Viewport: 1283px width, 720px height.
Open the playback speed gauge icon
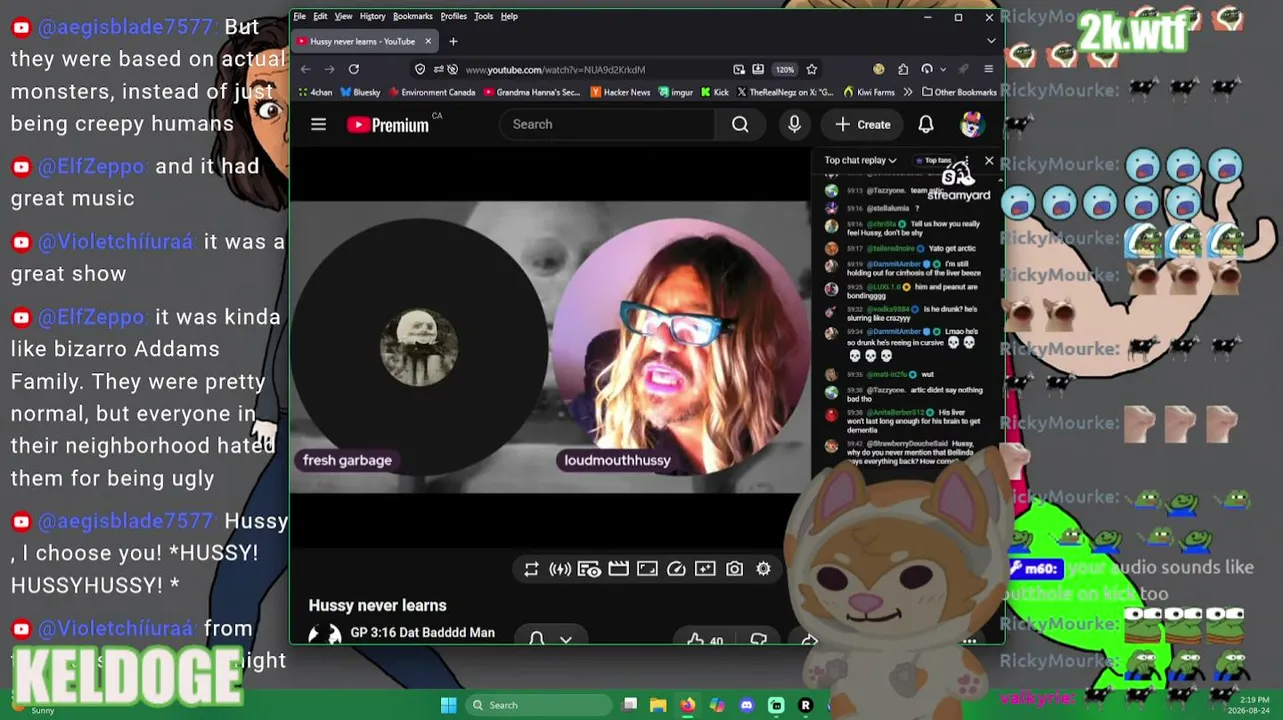tap(676, 569)
